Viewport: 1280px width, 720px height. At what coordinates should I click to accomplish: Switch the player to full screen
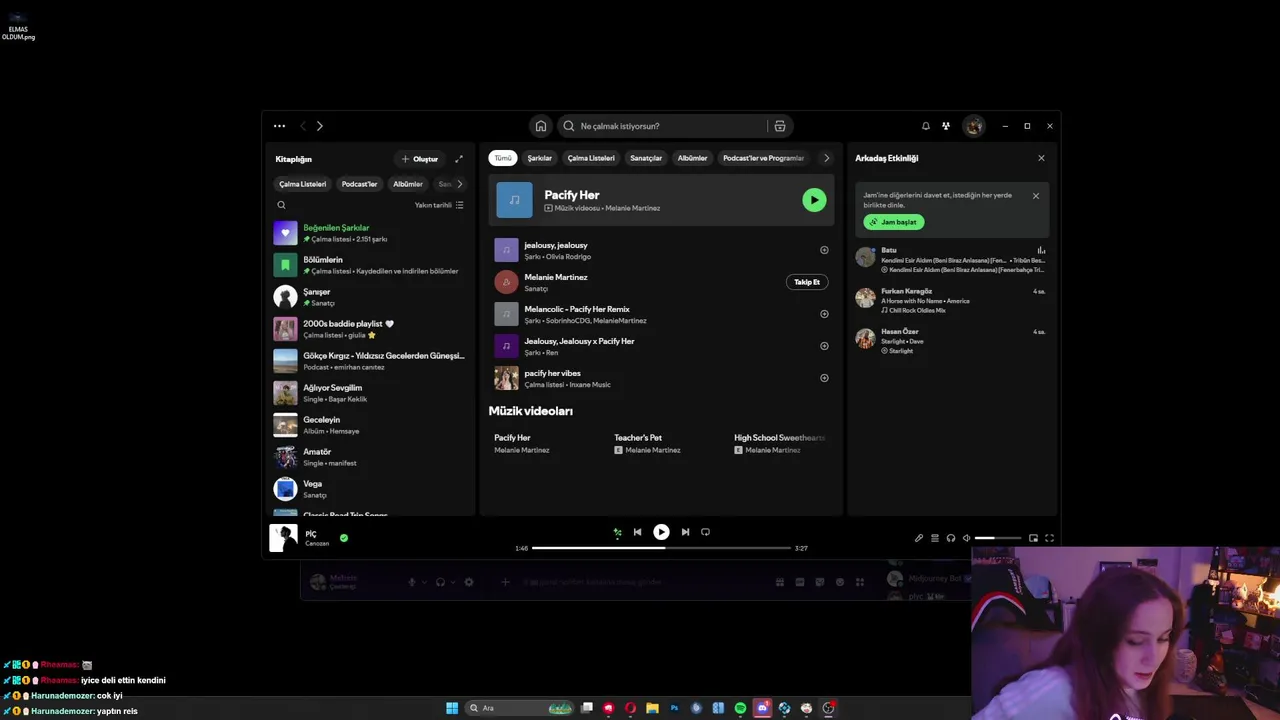coord(1049,538)
